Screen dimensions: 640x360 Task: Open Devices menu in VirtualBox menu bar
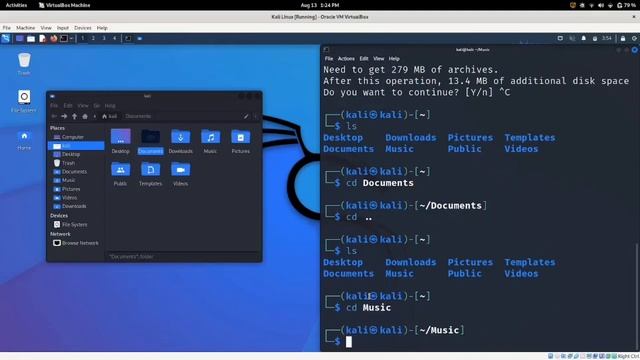[x=82, y=28]
